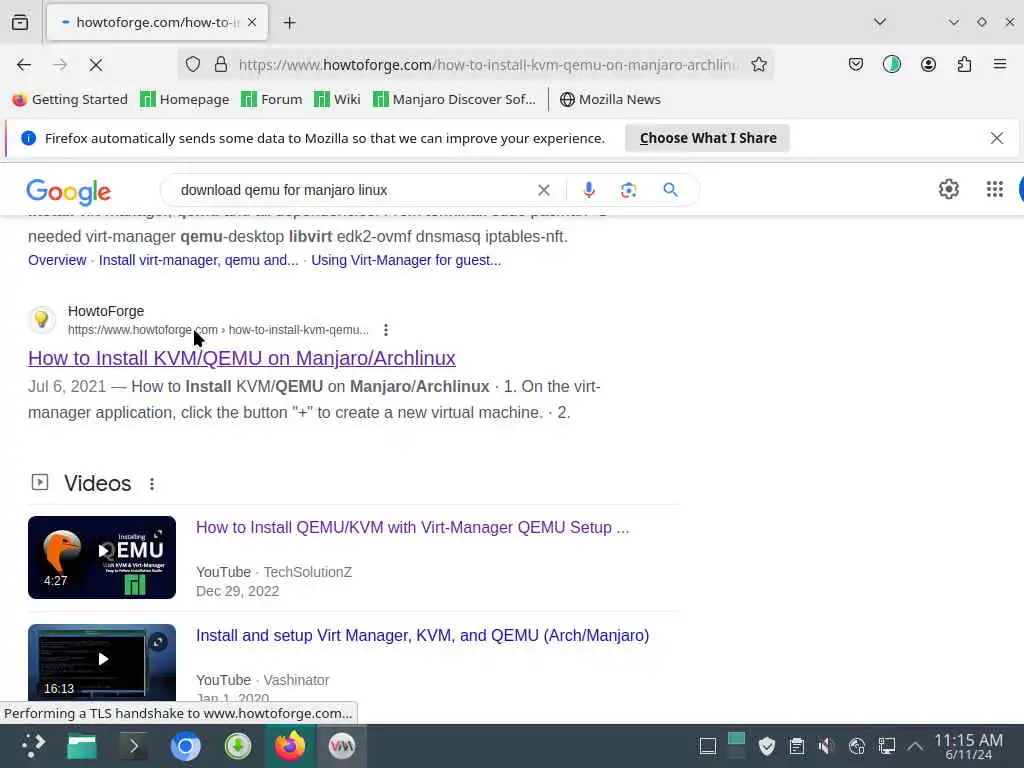Go back to previous page

pos(24,65)
